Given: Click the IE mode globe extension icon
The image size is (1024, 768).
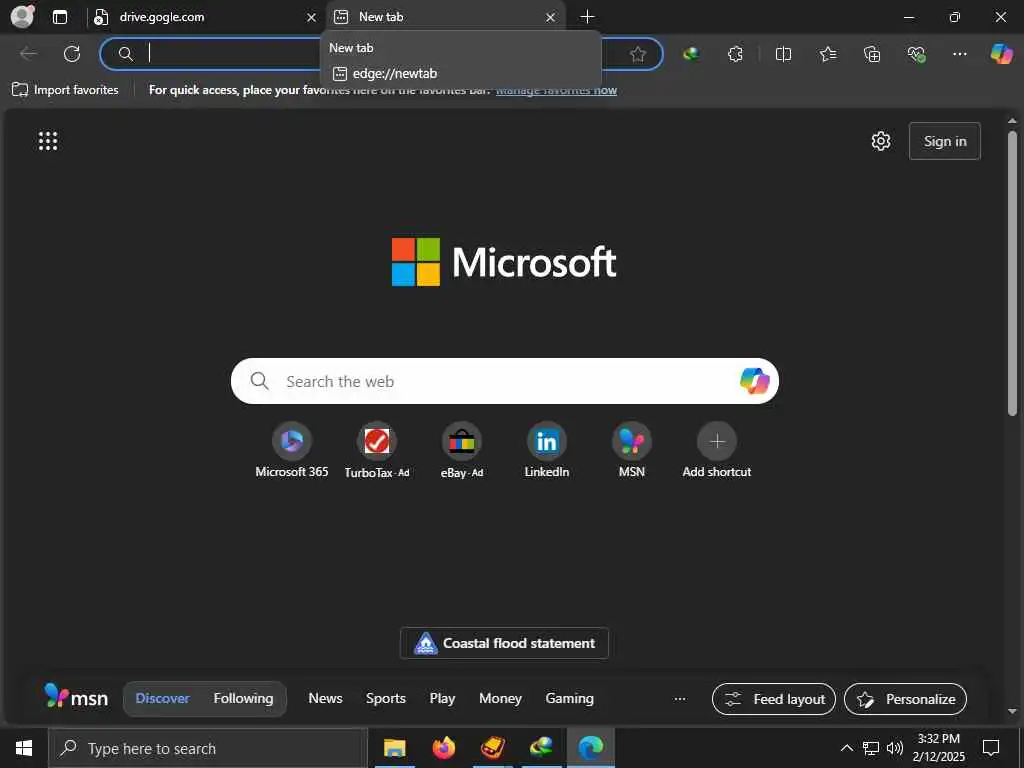Looking at the screenshot, I should coord(691,54).
